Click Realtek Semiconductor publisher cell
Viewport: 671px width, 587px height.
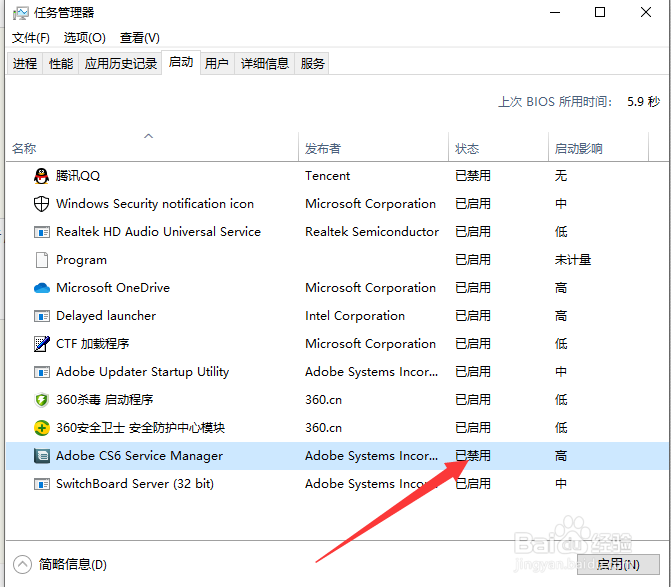pos(372,232)
